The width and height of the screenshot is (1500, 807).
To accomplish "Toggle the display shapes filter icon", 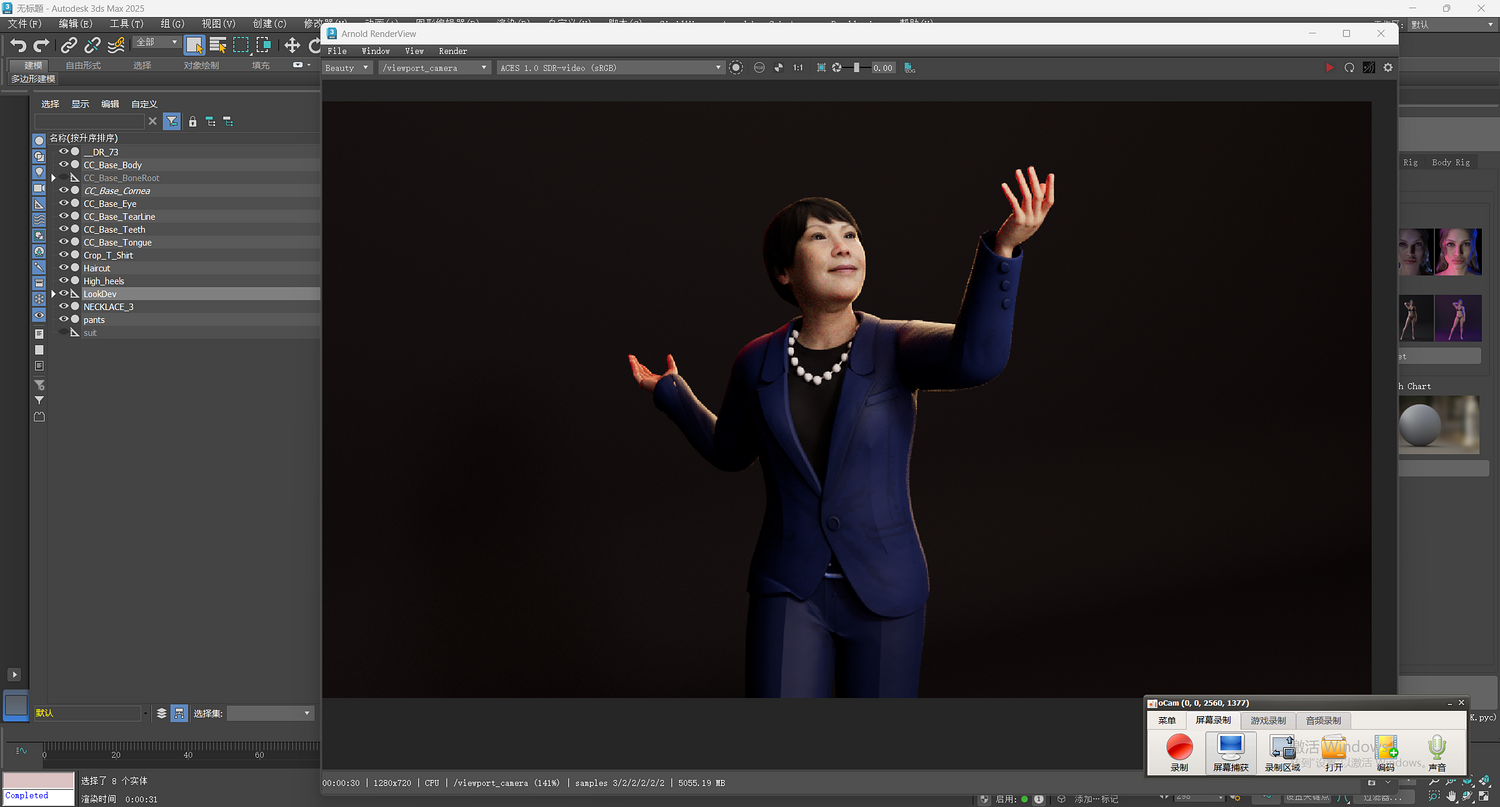I will [39, 156].
